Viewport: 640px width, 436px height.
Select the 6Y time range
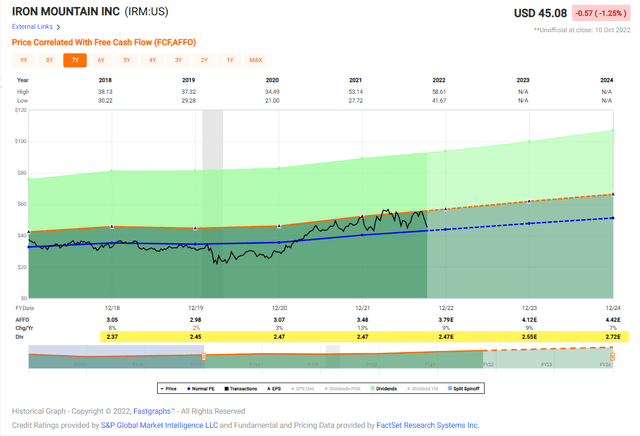click(x=101, y=60)
